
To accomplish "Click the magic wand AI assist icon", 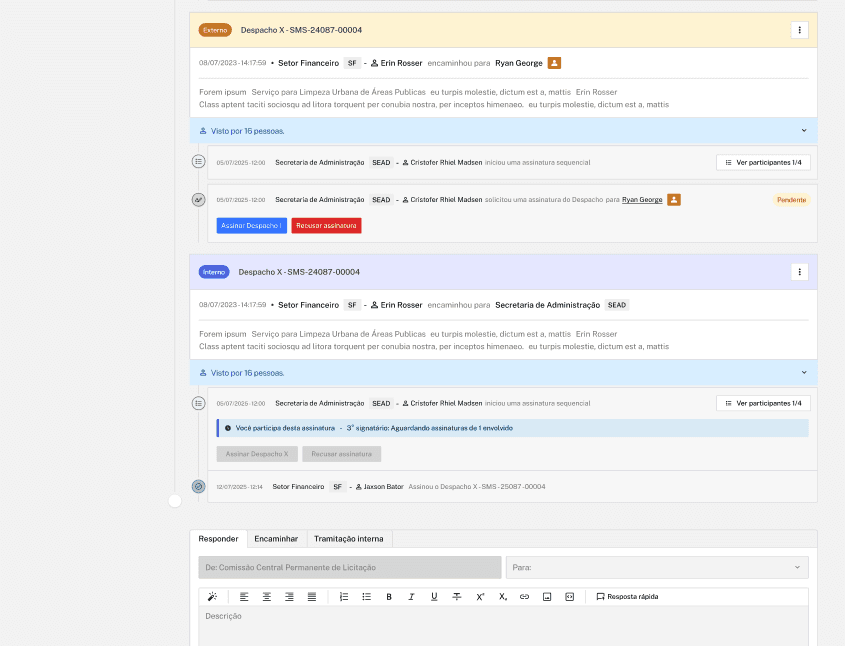I will [212, 596].
